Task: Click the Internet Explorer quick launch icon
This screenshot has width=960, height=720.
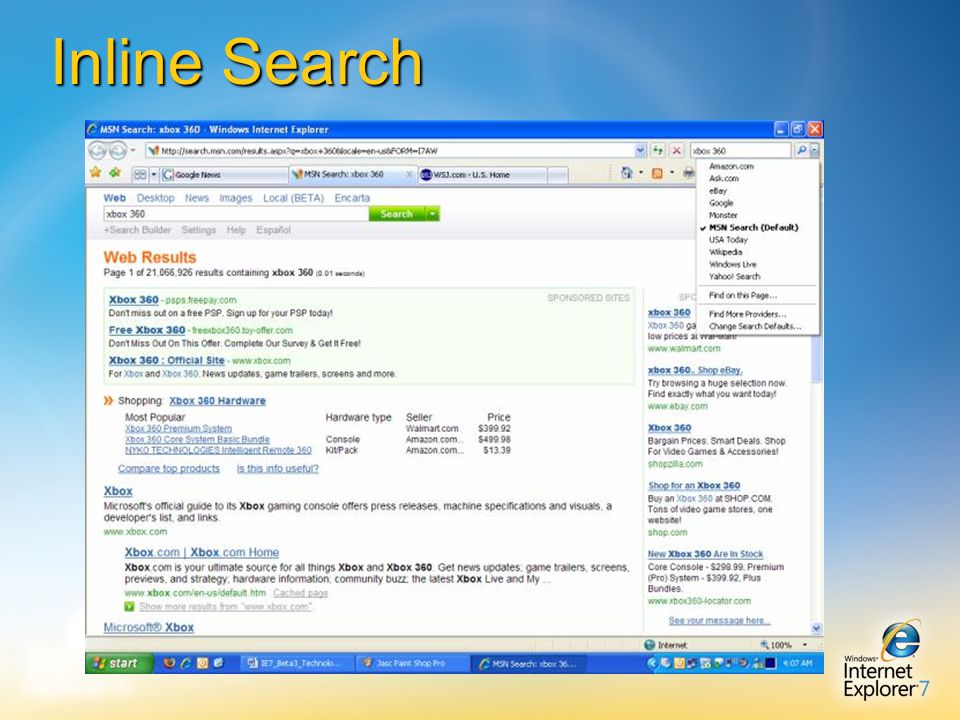Action: point(186,663)
